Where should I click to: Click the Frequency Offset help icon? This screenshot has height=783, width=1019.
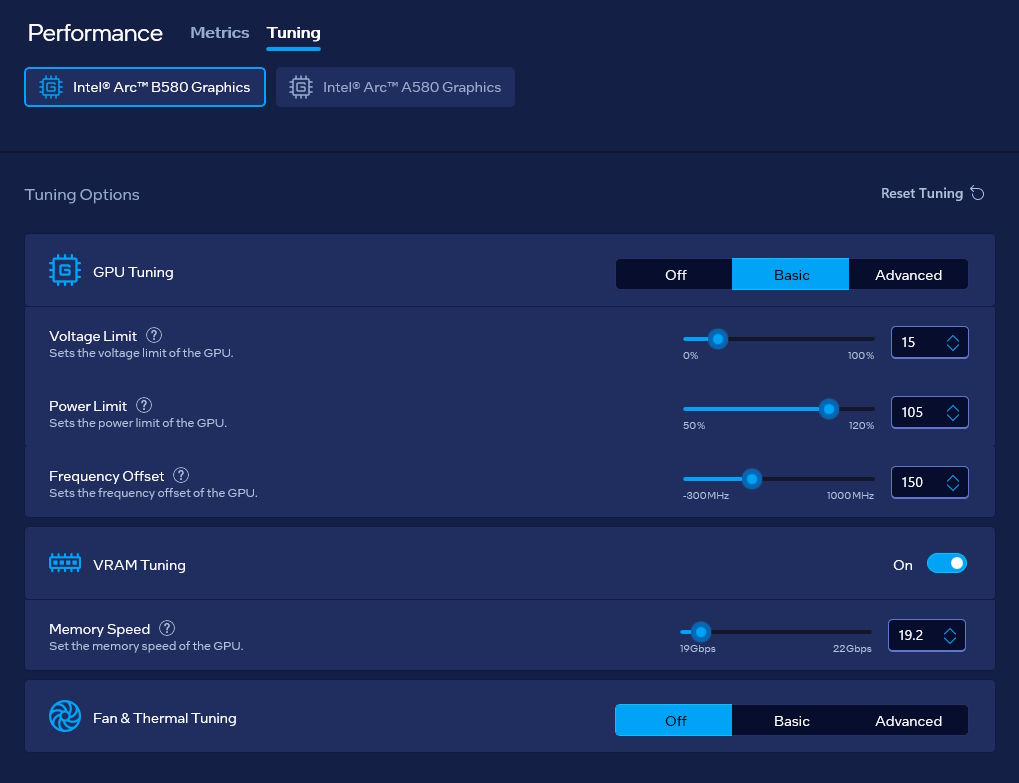pyautogui.click(x=181, y=476)
